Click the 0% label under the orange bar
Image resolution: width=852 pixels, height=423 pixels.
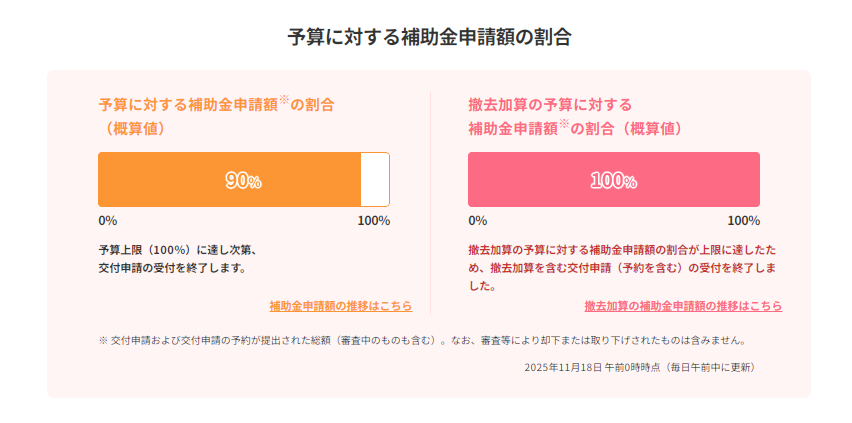(x=107, y=221)
